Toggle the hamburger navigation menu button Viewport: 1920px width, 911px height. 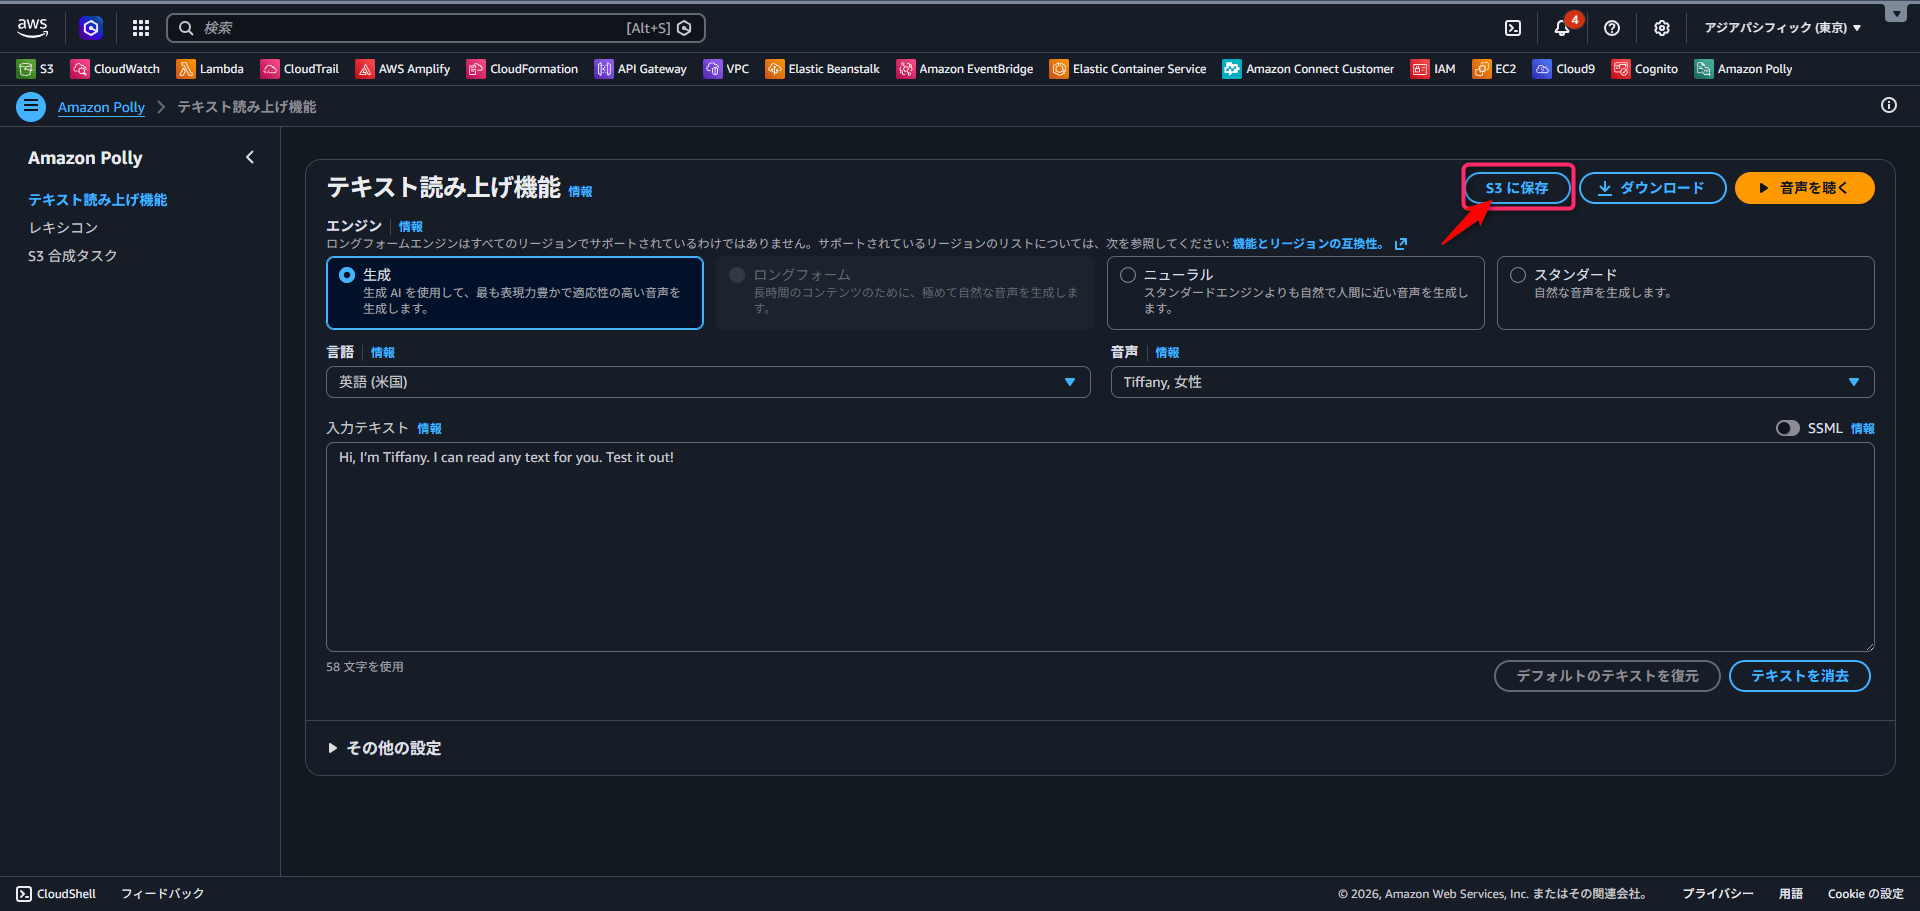click(x=31, y=106)
